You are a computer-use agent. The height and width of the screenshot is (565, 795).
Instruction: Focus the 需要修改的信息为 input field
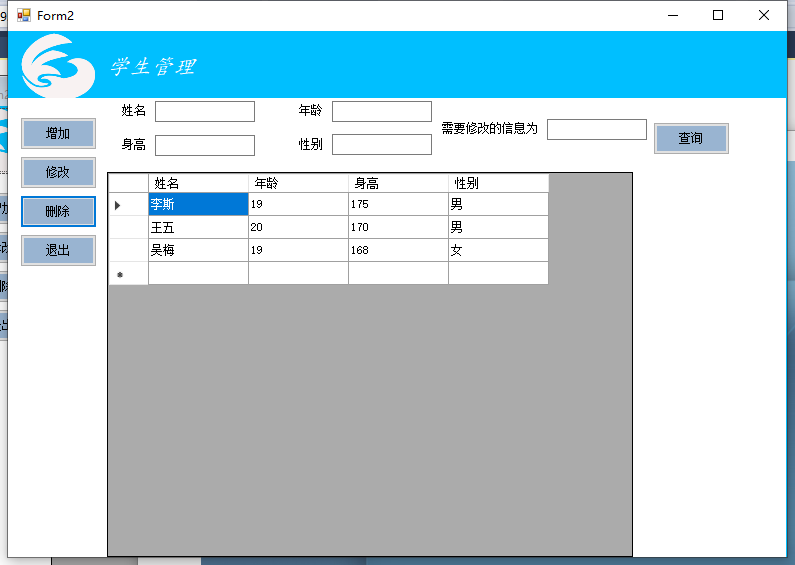click(x=596, y=129)
